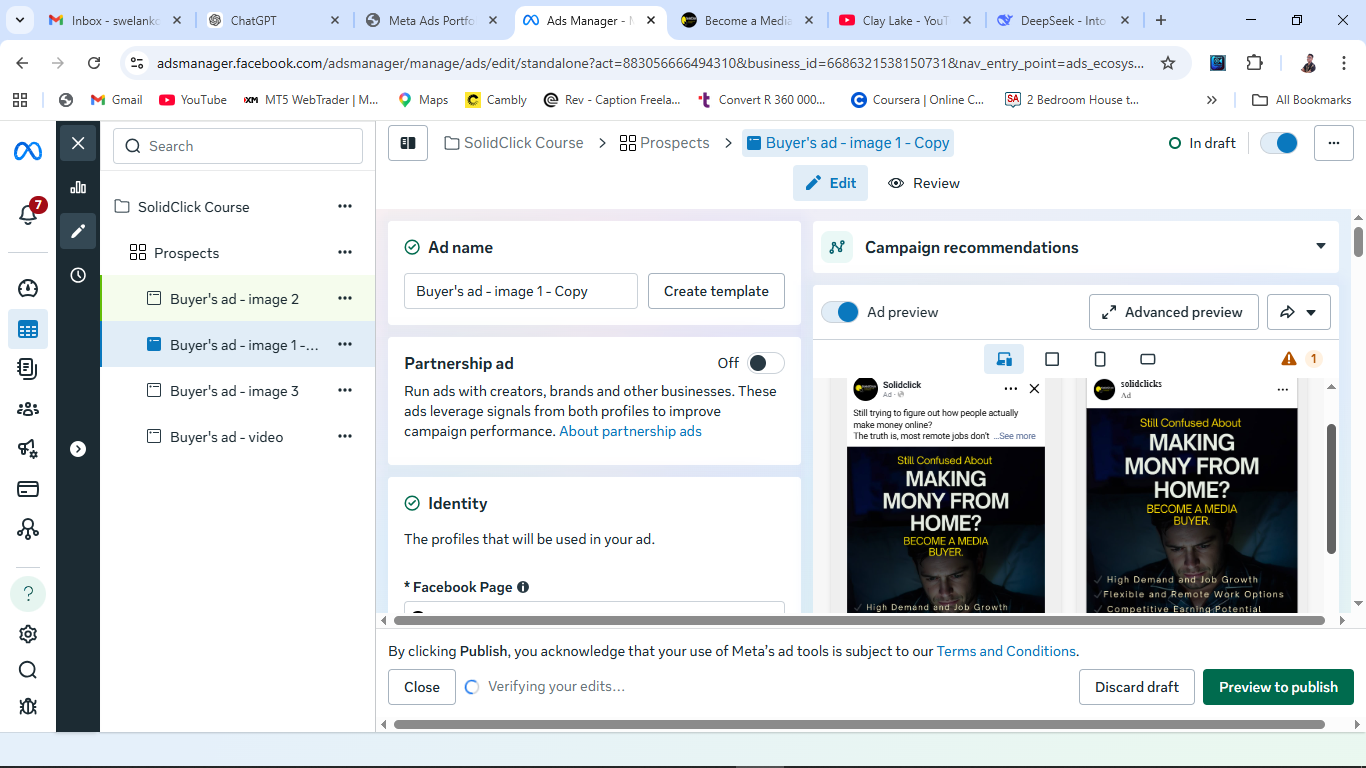Click the Advanced preview button
This screenshot has height=768, width=1366.
[1172, 312]
